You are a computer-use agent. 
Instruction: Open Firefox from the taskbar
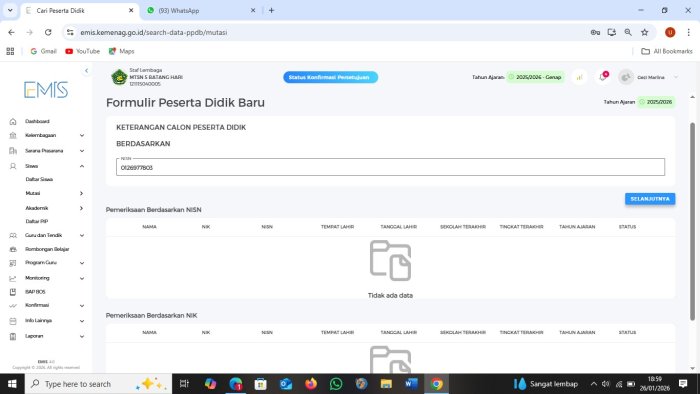pos(311,384)
